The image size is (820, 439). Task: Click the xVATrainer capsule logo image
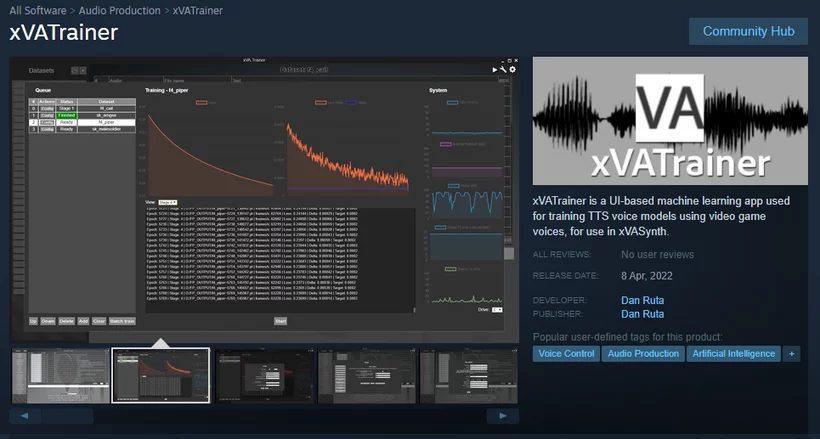(670, 121)
